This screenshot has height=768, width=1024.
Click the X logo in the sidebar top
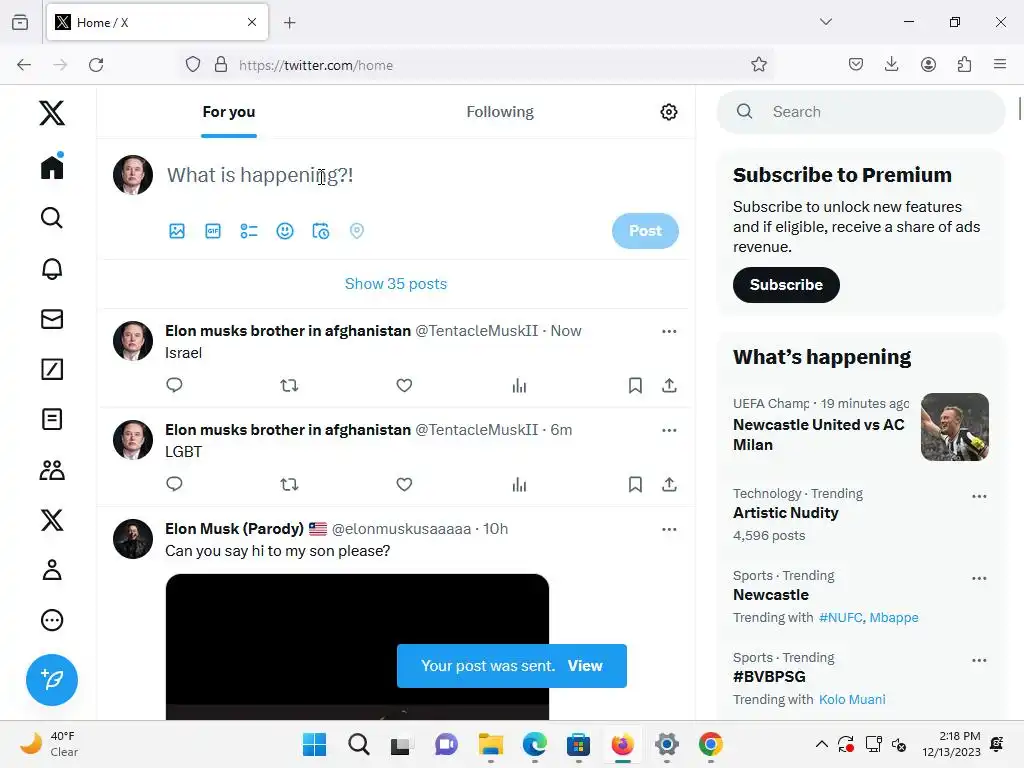[x=52, y=113]
